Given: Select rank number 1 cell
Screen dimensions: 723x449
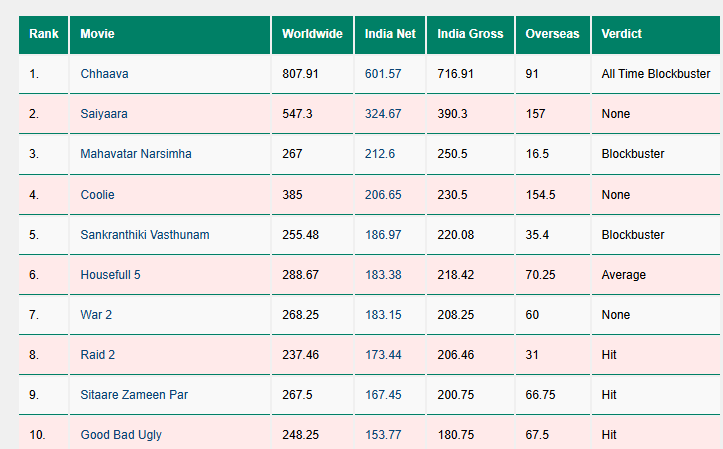Looking at the screenshot, I should pyautogui.click(x=44, y=74).
